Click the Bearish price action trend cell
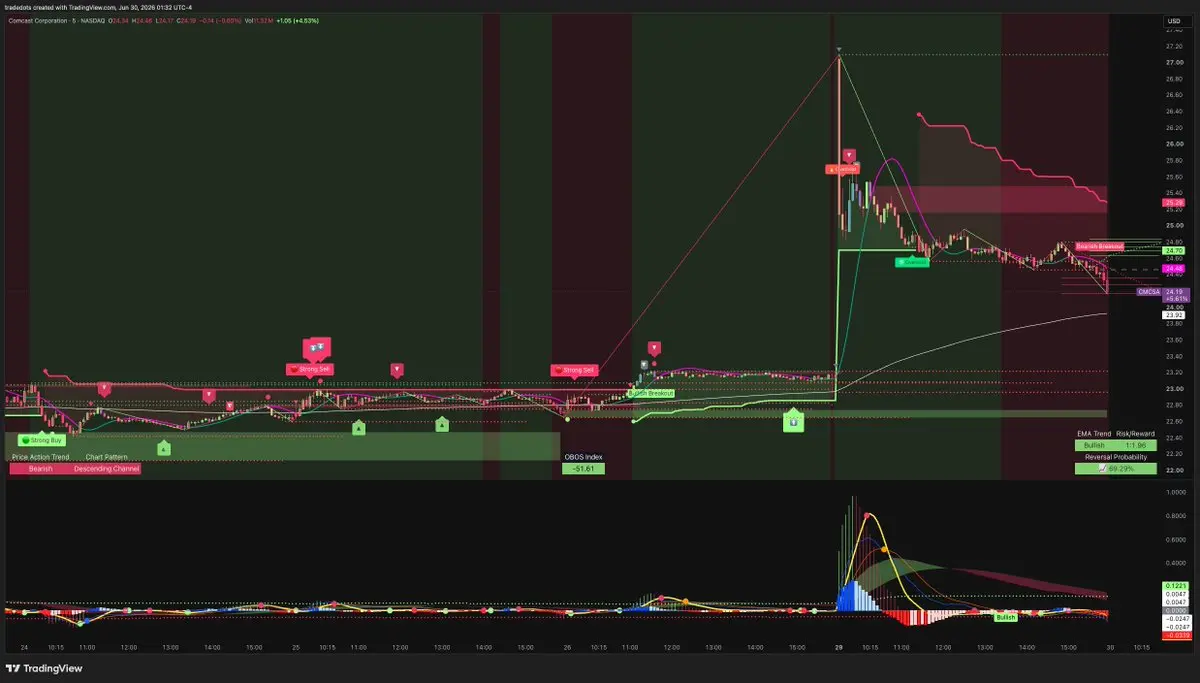Screen dimensions: 1200x683 pos(41,468)
